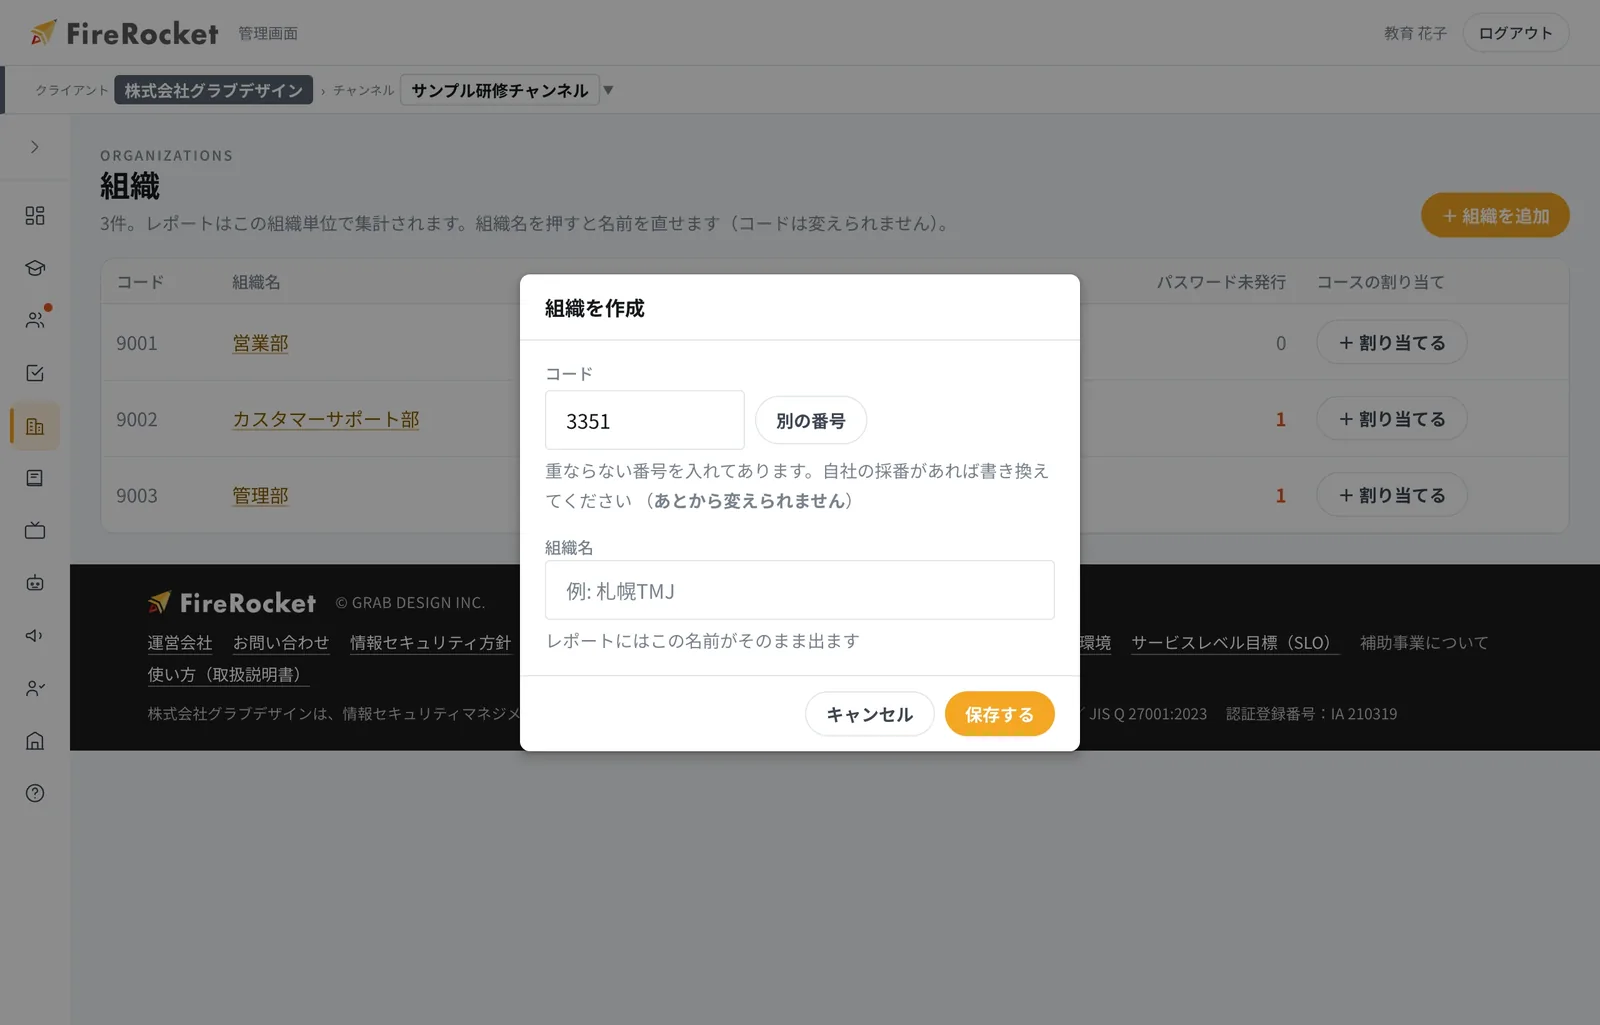Image resolution: width=1600 pixels, height=1025 pixels.
Task: Click the code cell 9001
Action: 137,343
